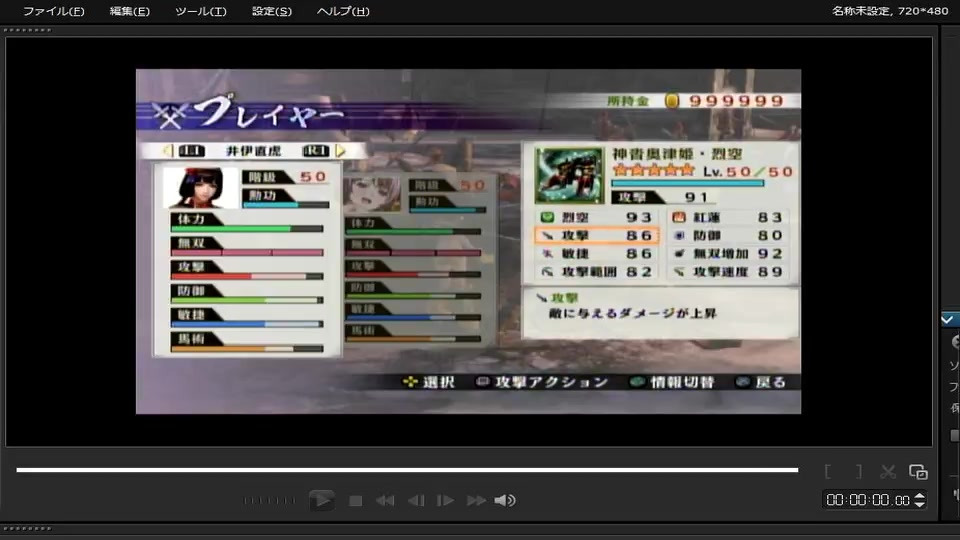Viewport: 960px width, 540px height.
Task: Click the video preview frame
Action: point(468,241)
